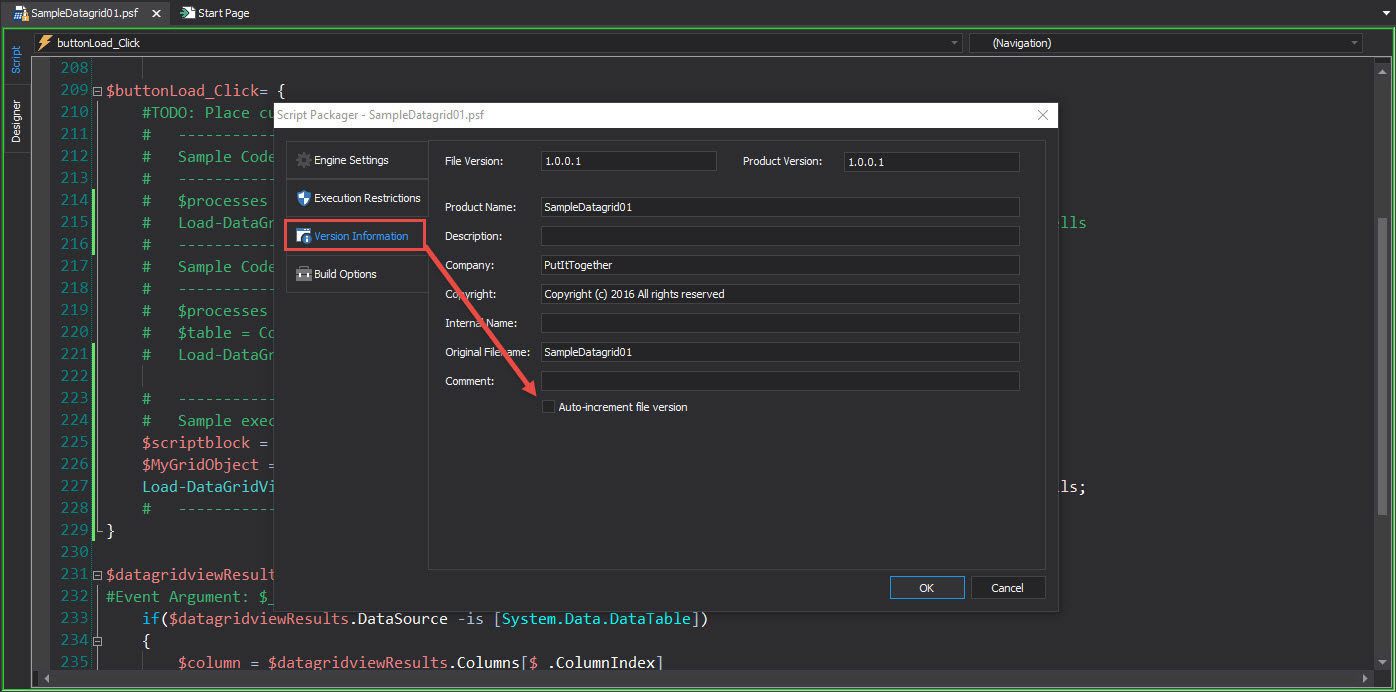This screenshot has height=692, width=1396.
Task: Click the Product Name field
Action: click(780, 207)
